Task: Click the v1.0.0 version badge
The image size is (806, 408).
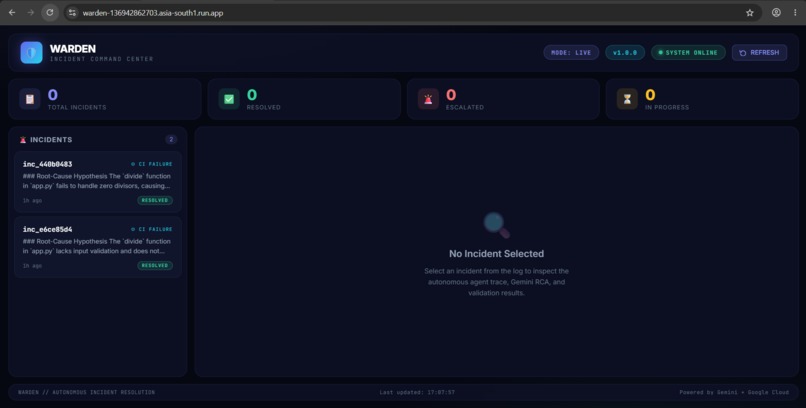Action: 625,52
